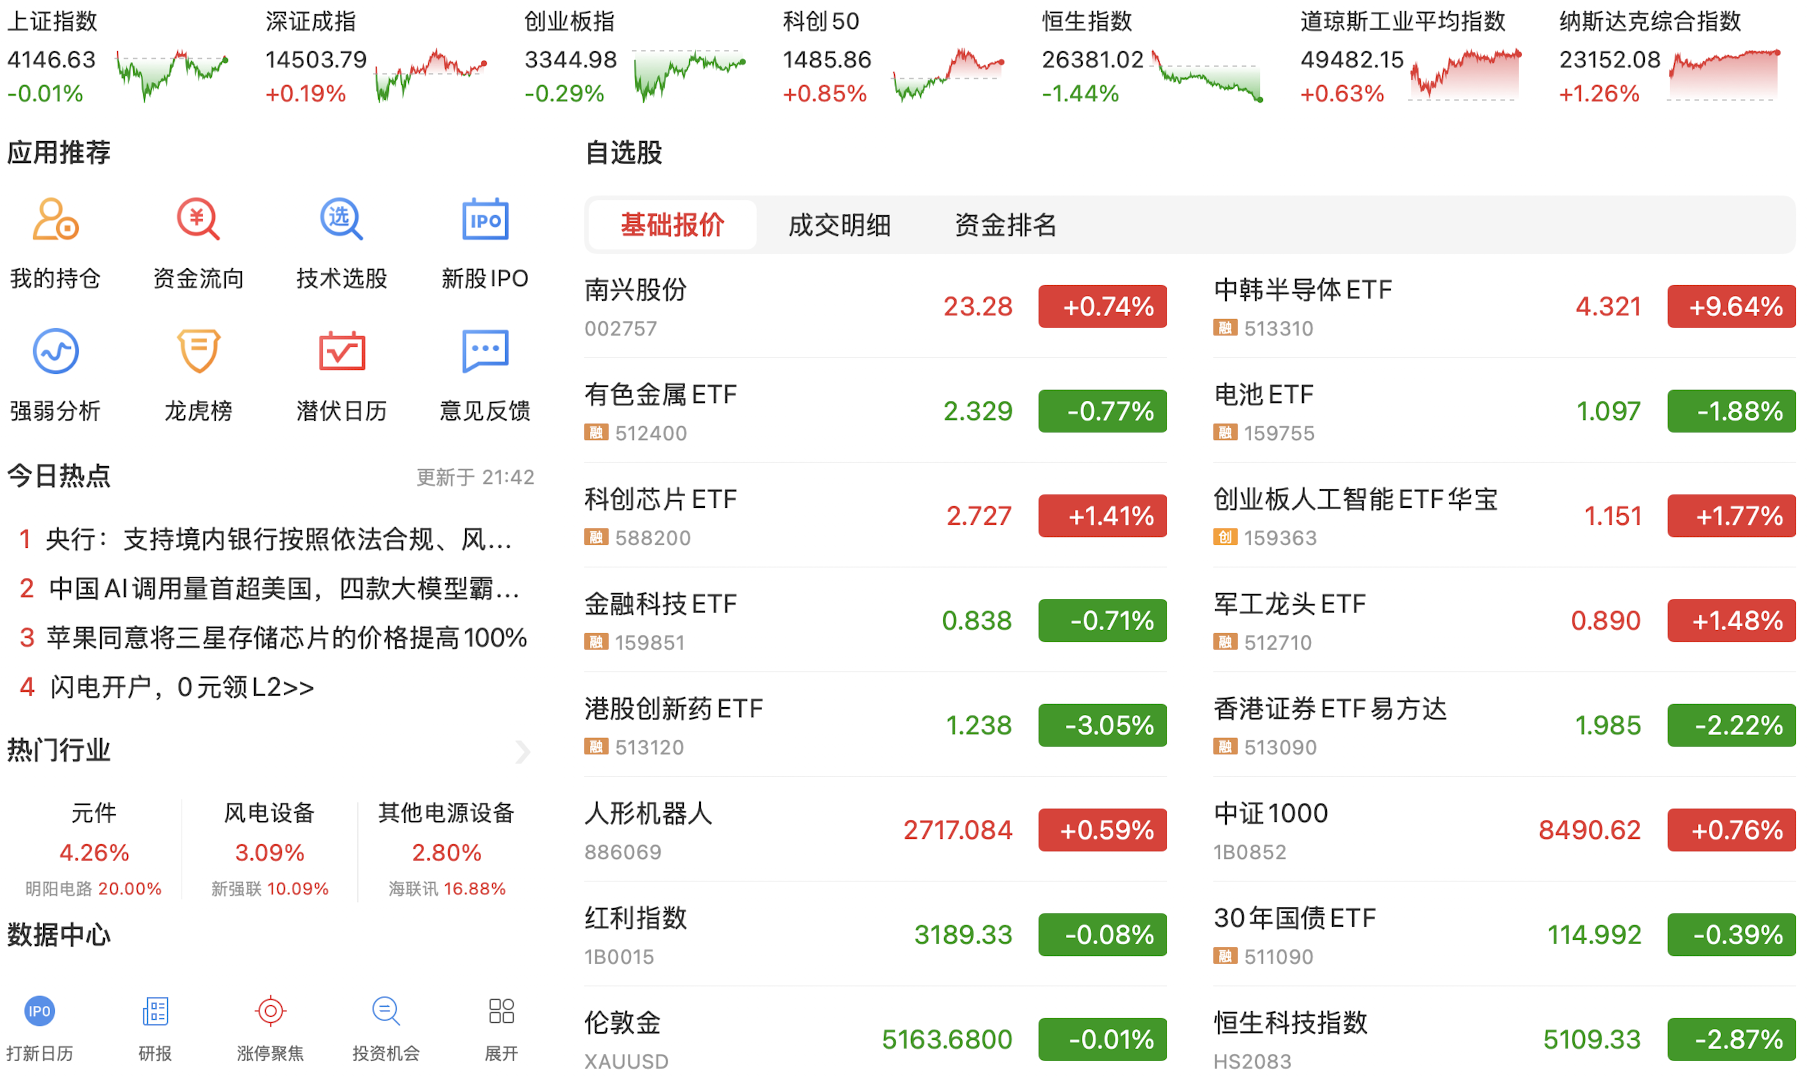
Task: Click the 资金流向 capital flow icon
Action: 198,220
